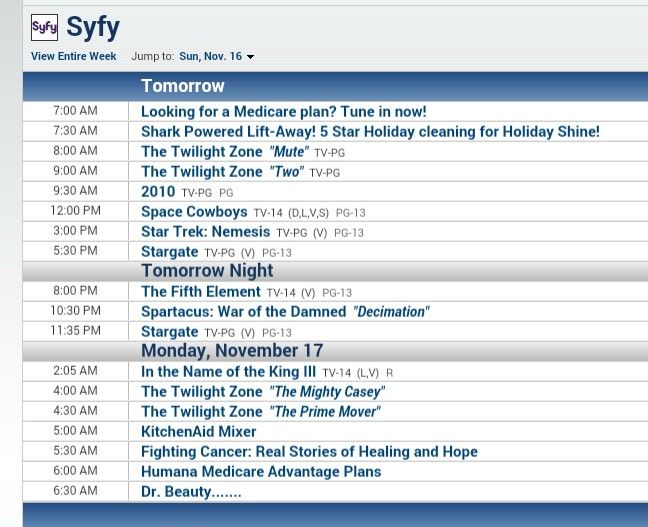
Task: Open the 11:35 PM Stargate listing
Action: click(169, 332)
